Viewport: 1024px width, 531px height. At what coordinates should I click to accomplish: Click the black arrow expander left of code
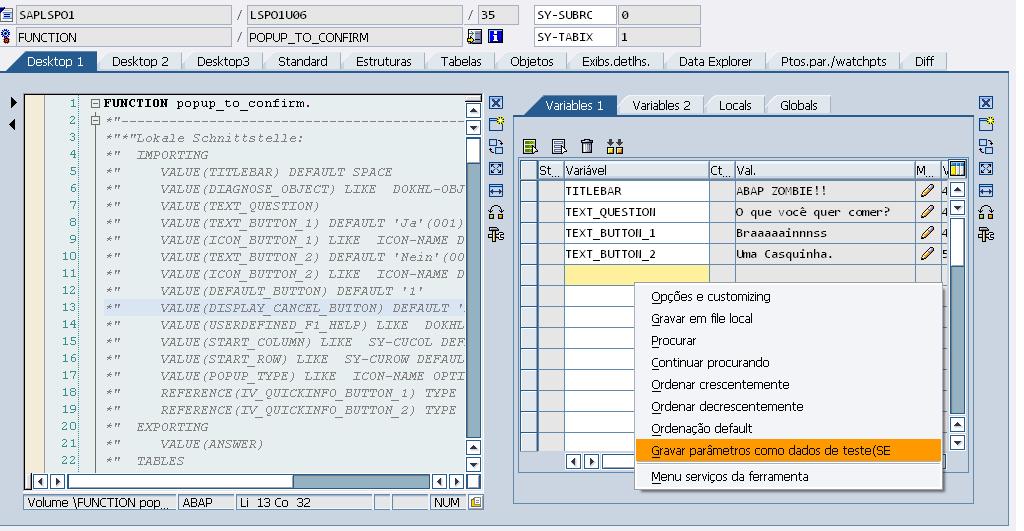[x=12, y=103]
